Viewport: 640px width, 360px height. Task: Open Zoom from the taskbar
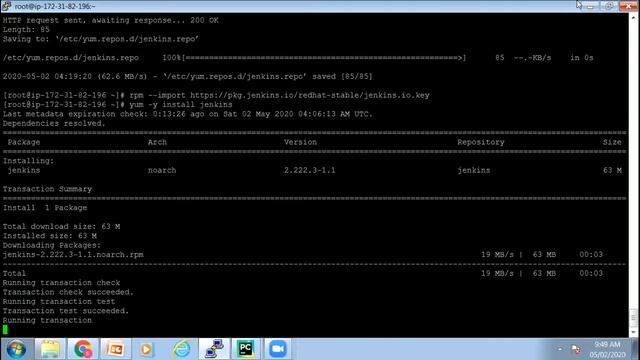tap(278, 349)
